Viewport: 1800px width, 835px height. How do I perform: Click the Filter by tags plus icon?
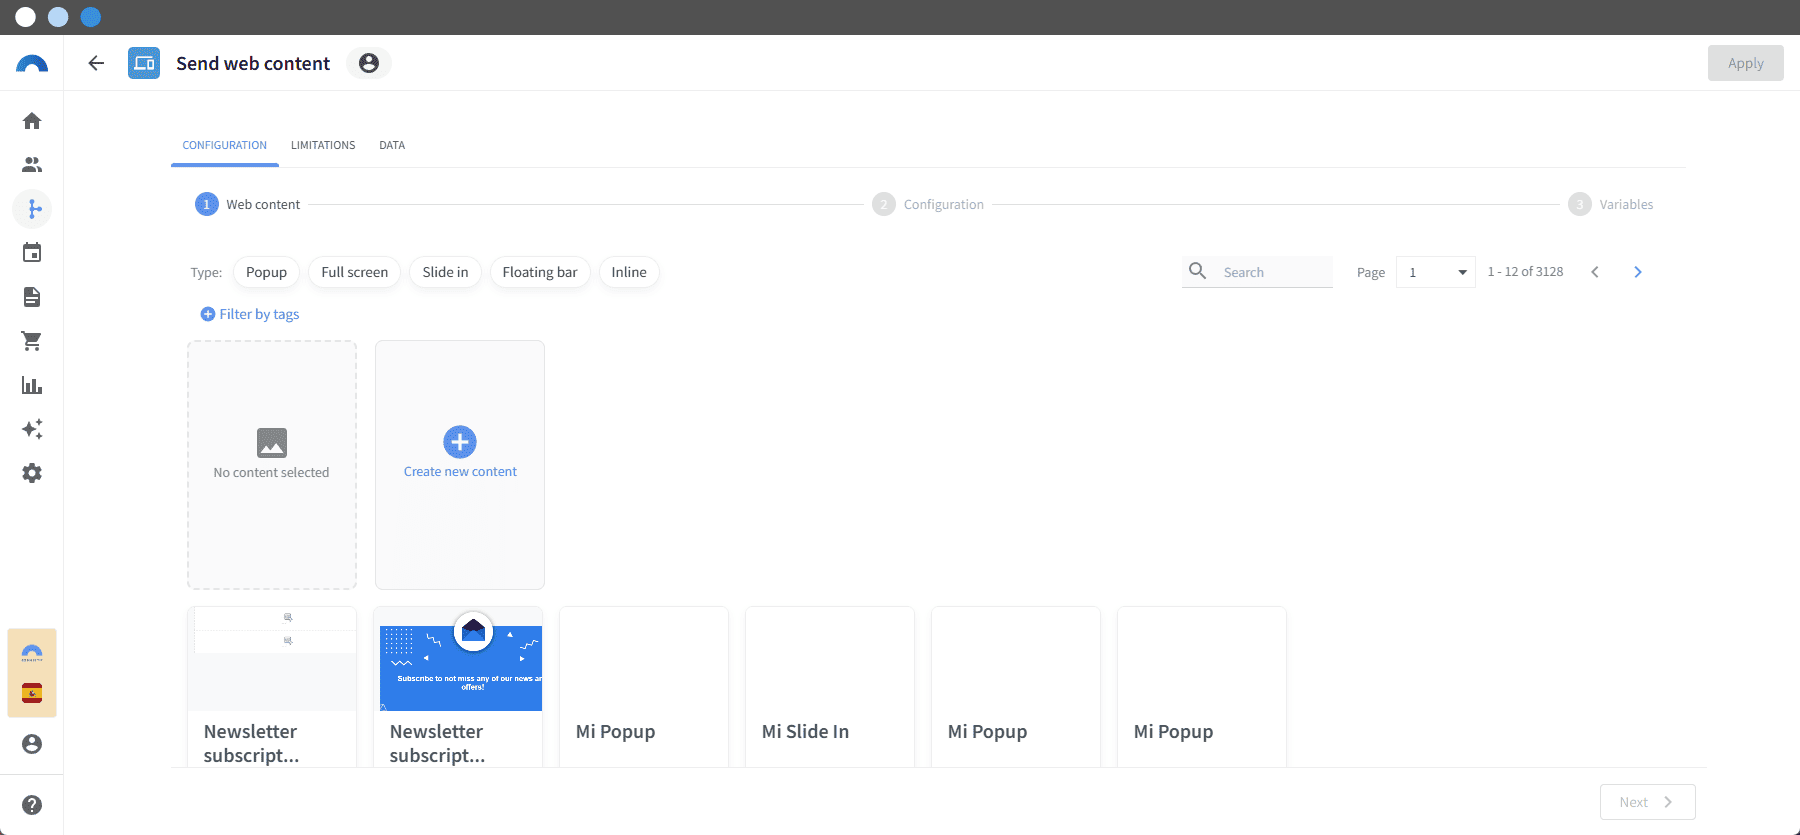pyautogui.click(x=208, y=314)
